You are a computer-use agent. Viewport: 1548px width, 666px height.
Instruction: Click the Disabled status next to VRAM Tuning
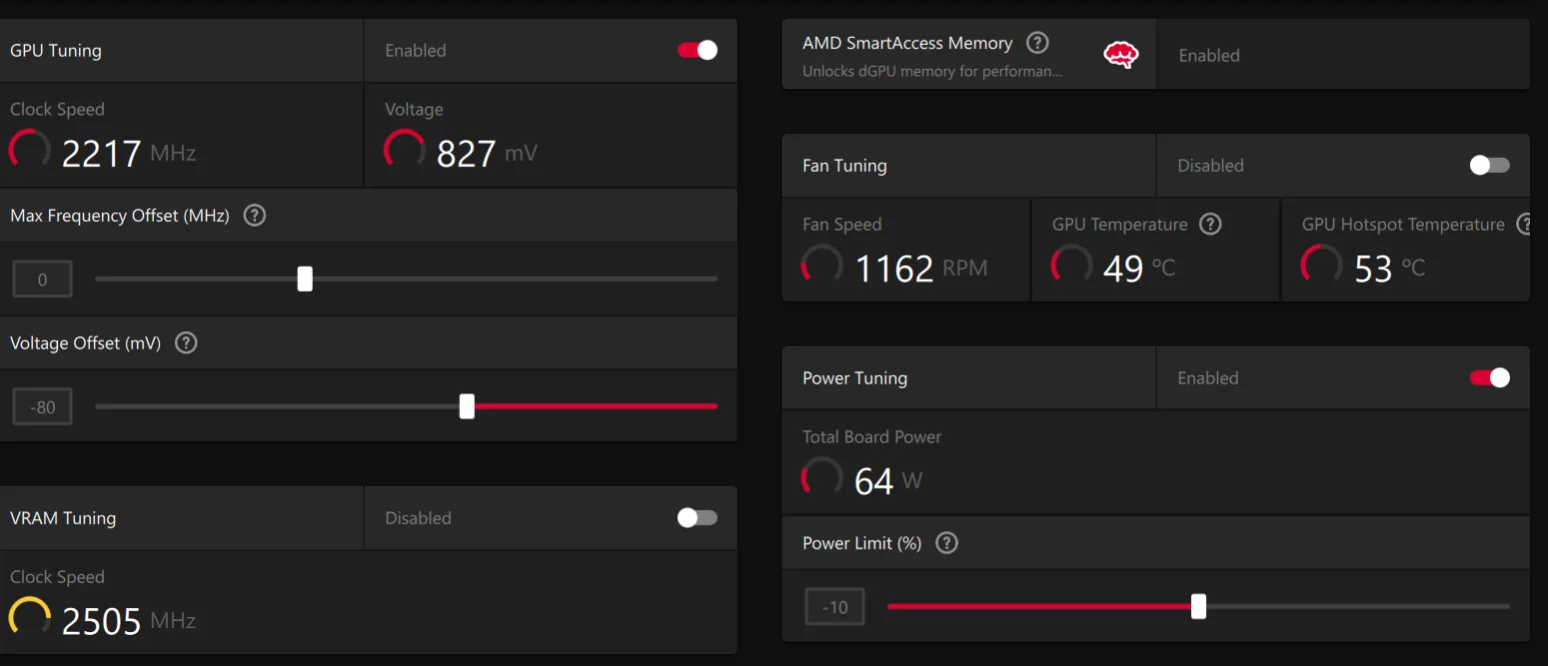[418, 518]
